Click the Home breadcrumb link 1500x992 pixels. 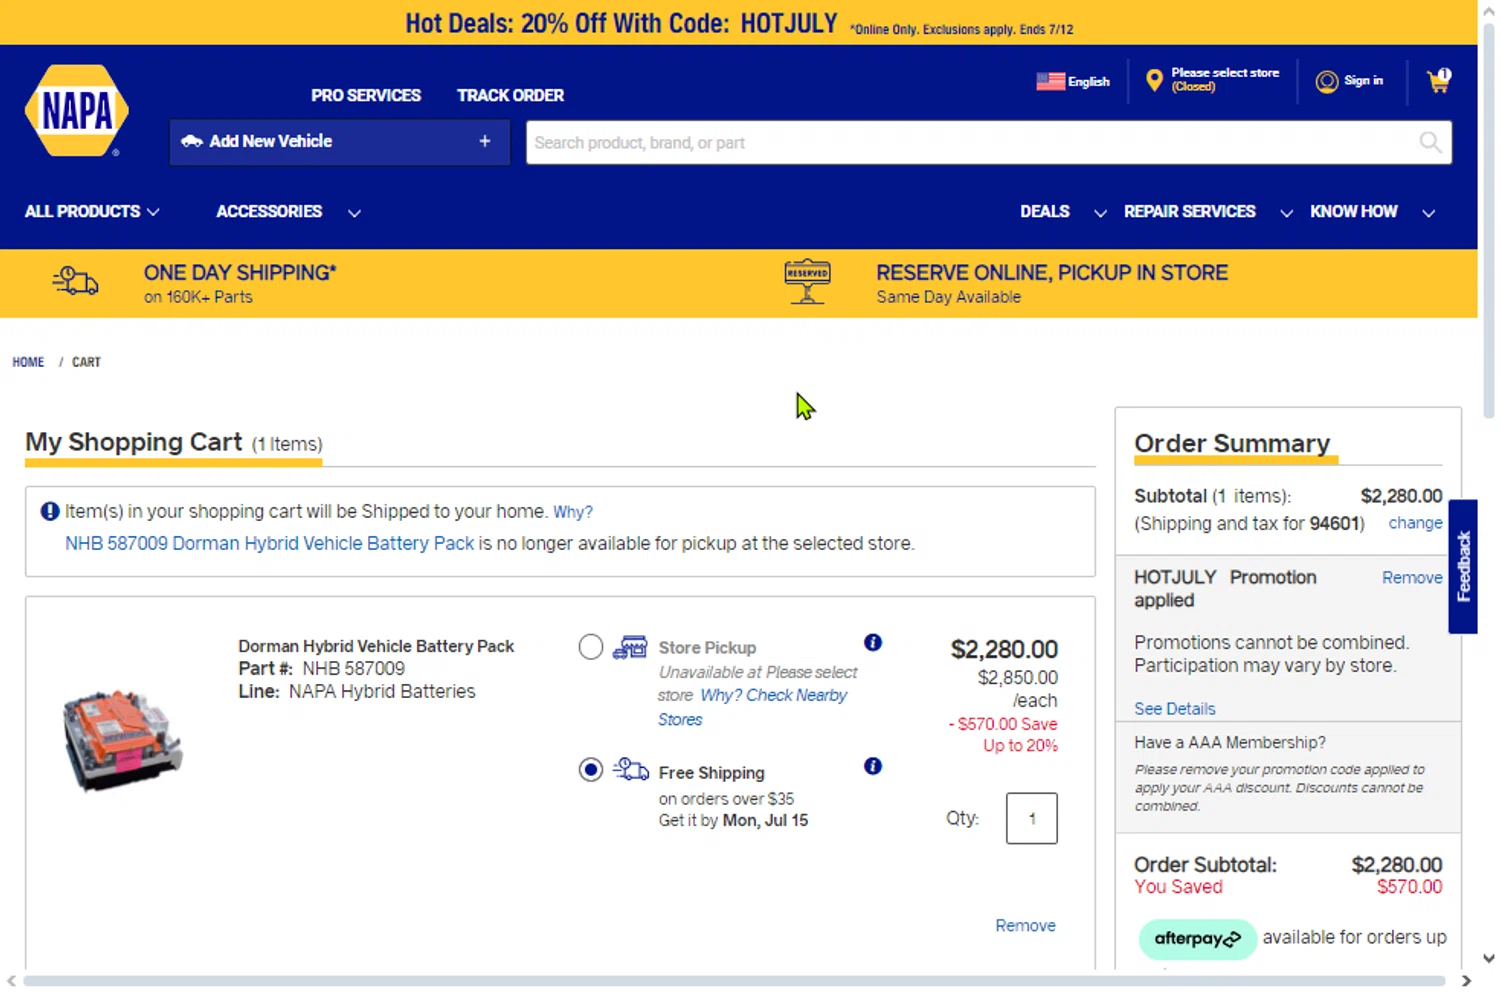pos(28,362)
